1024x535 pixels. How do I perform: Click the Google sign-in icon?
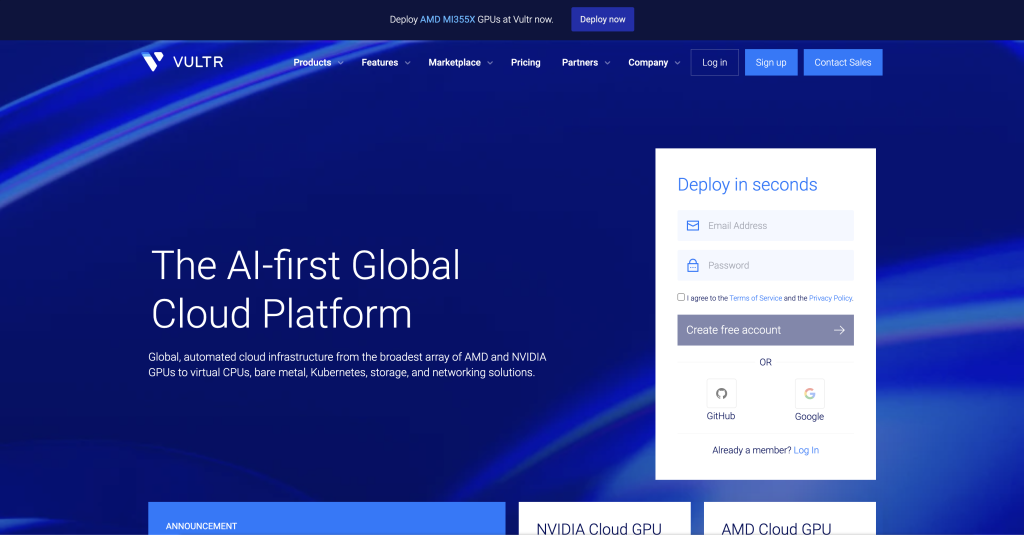[x=809, y=393]
